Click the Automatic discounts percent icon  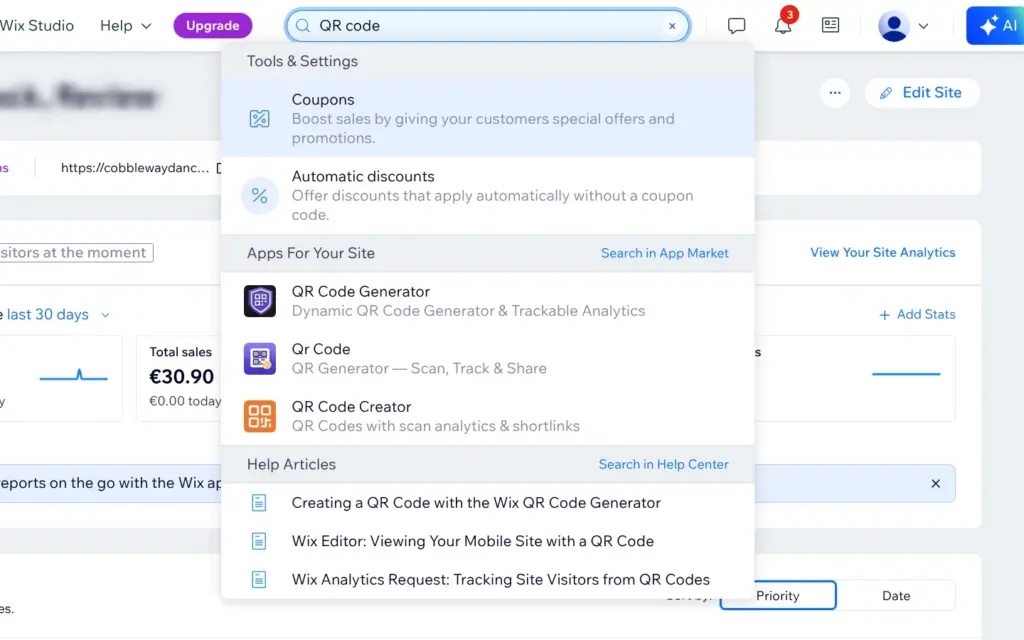pyautogui.click(x=259, y=195)
